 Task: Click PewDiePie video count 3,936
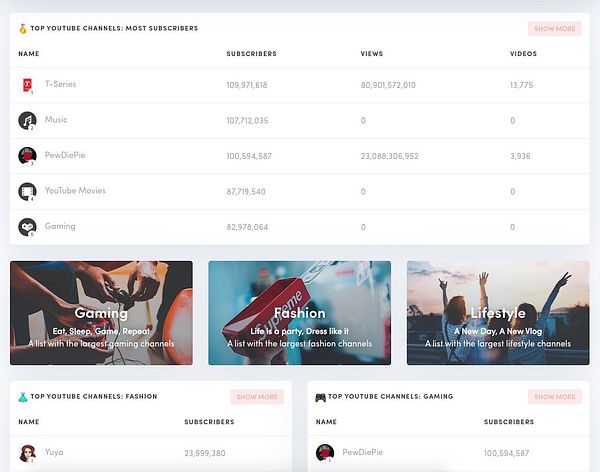click(520, 156)
